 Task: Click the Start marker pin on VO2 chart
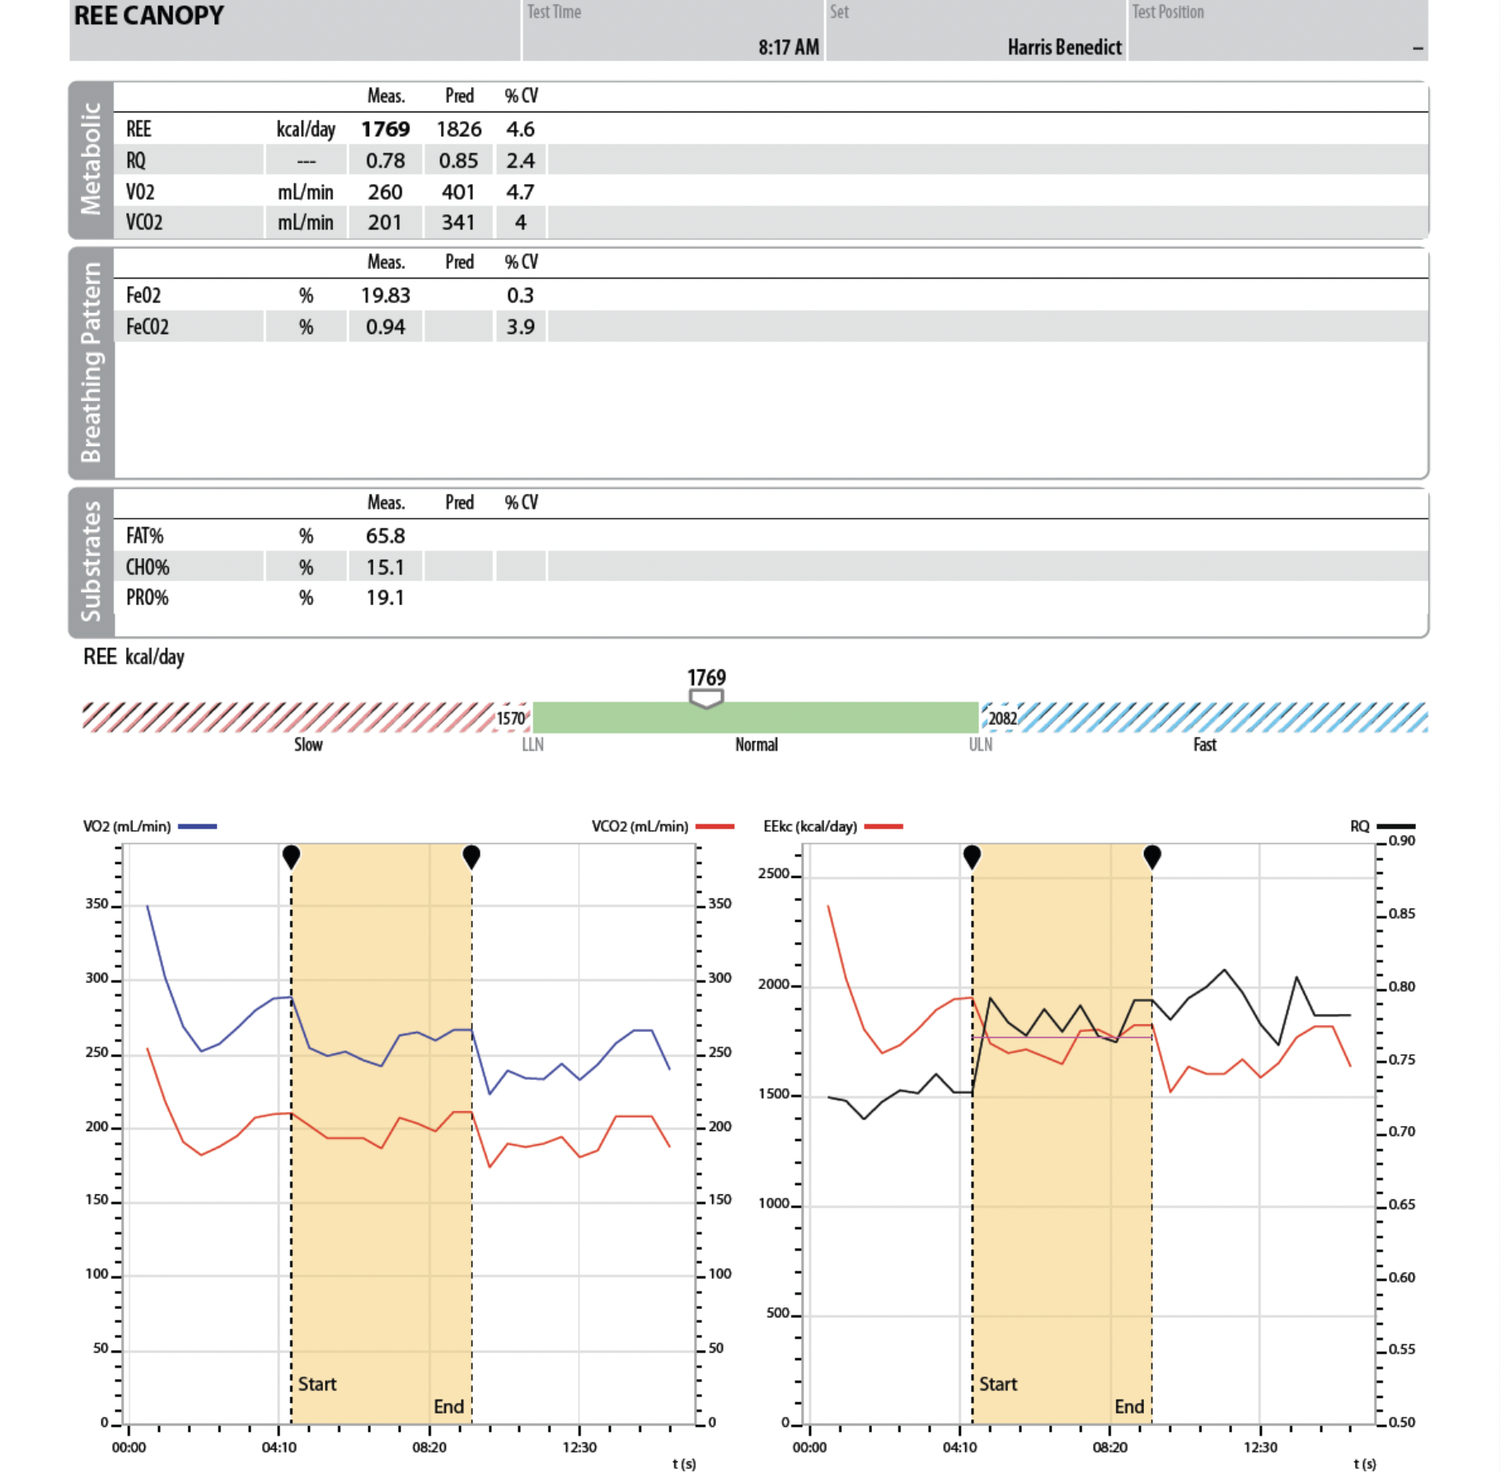point(291,857)
